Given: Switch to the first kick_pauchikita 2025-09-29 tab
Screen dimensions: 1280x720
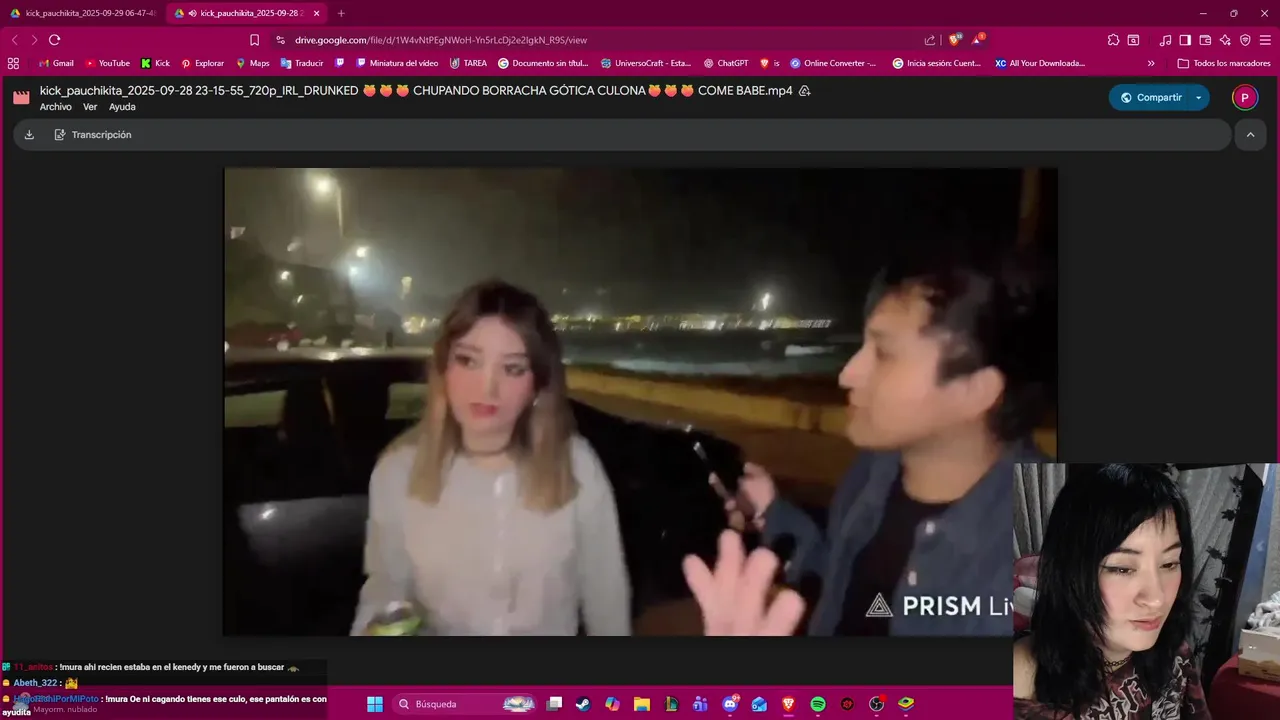Looking at the screenshot, I should (82, 13).
